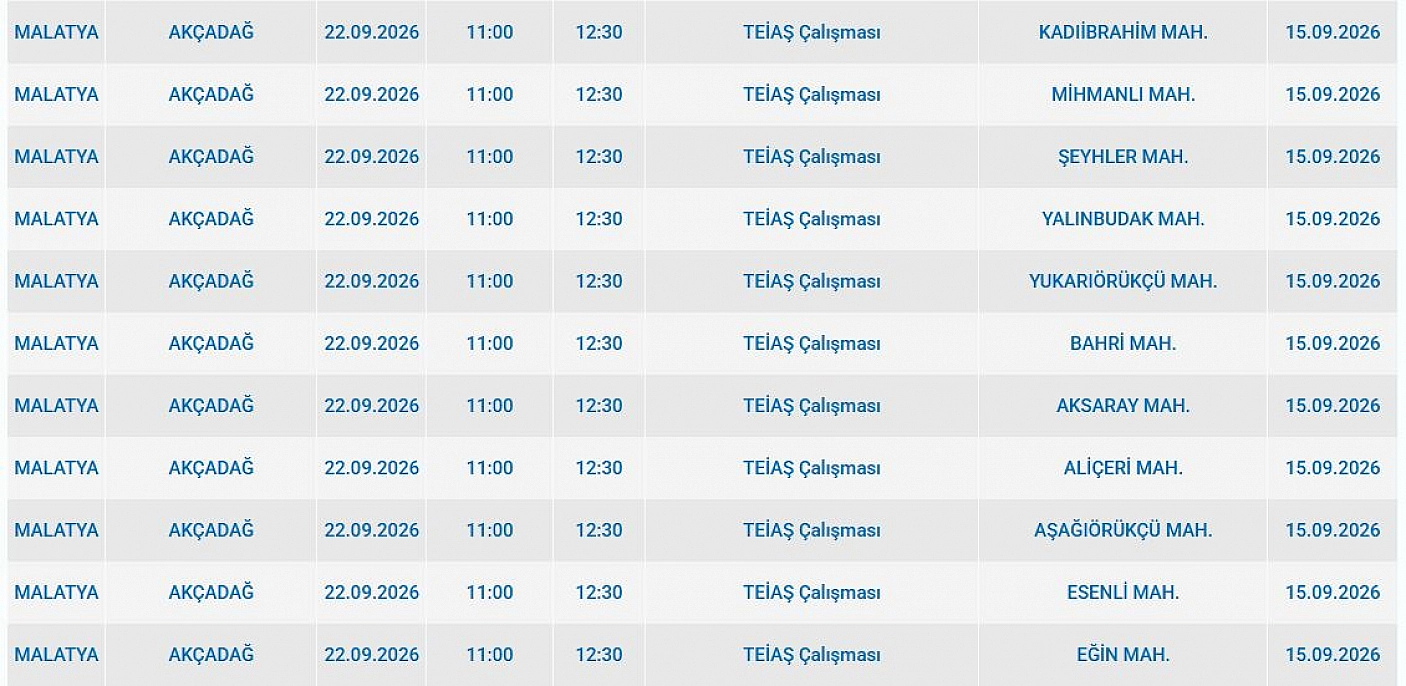This screenshot has height=686, width=1406.
Task: Click 15.09.2026 date in ALİÇERİ row
Action: point(1332,467)
